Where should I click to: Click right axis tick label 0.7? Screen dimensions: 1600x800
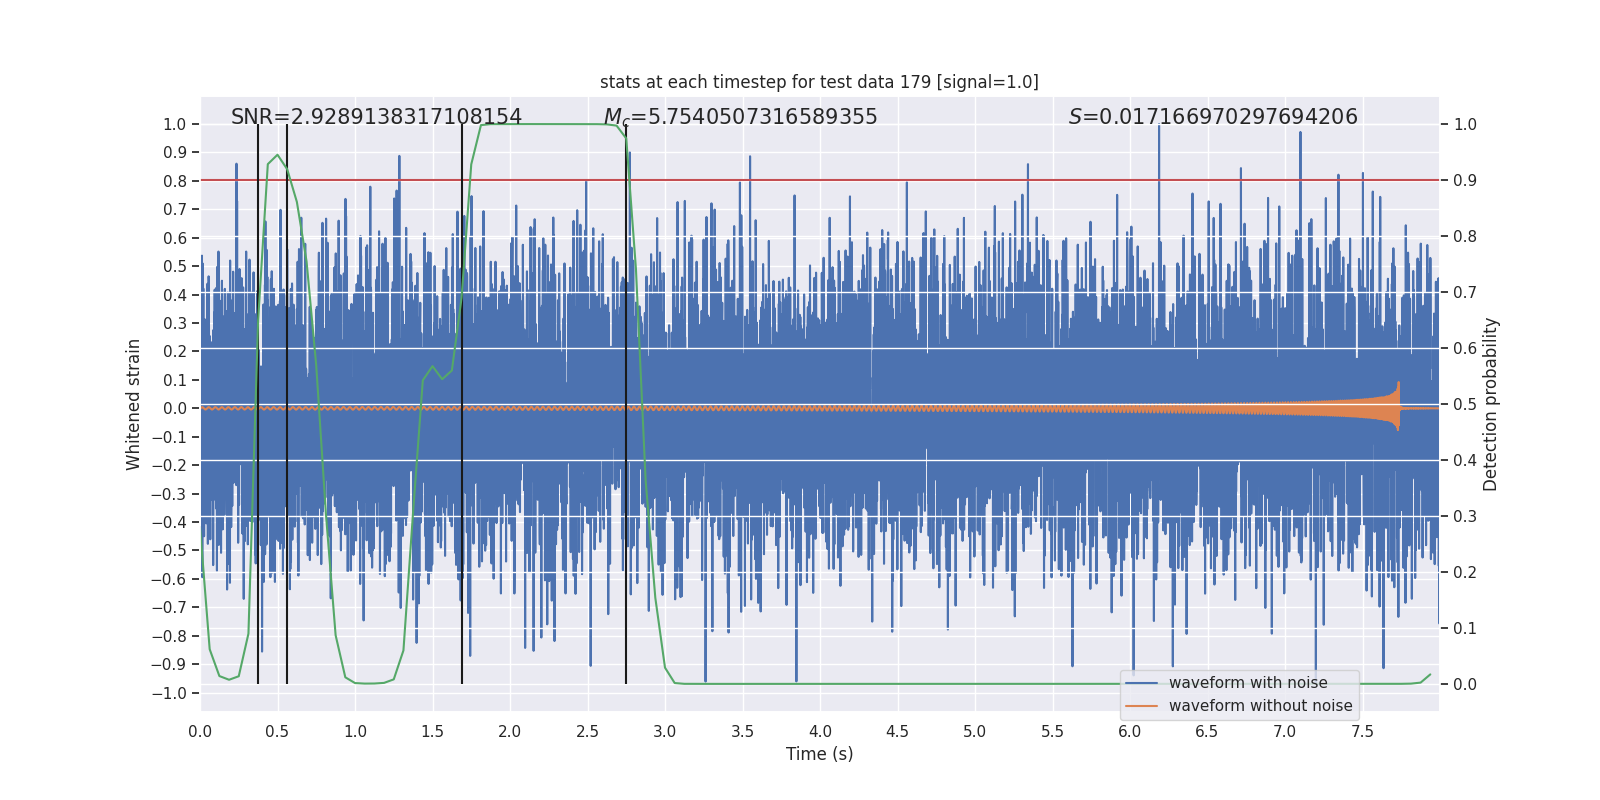1465,293
